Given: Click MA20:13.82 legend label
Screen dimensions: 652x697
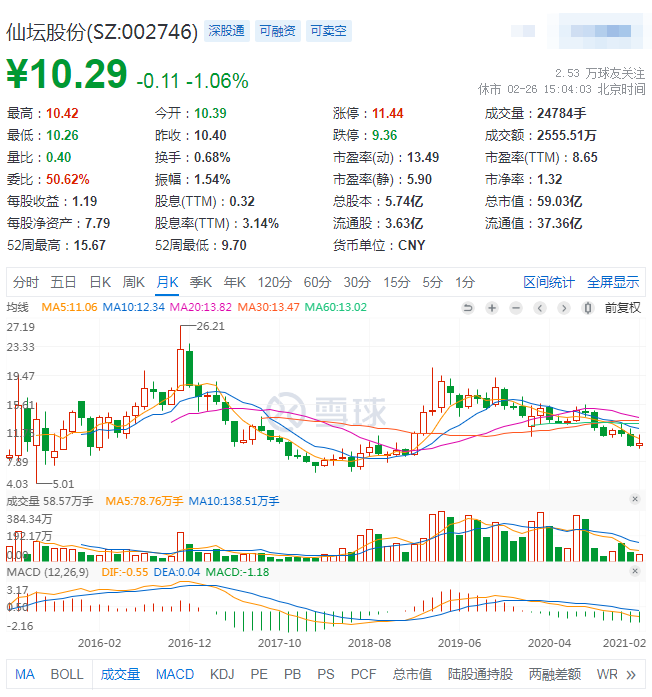Looking at the screenshot, I should point(201,308).
